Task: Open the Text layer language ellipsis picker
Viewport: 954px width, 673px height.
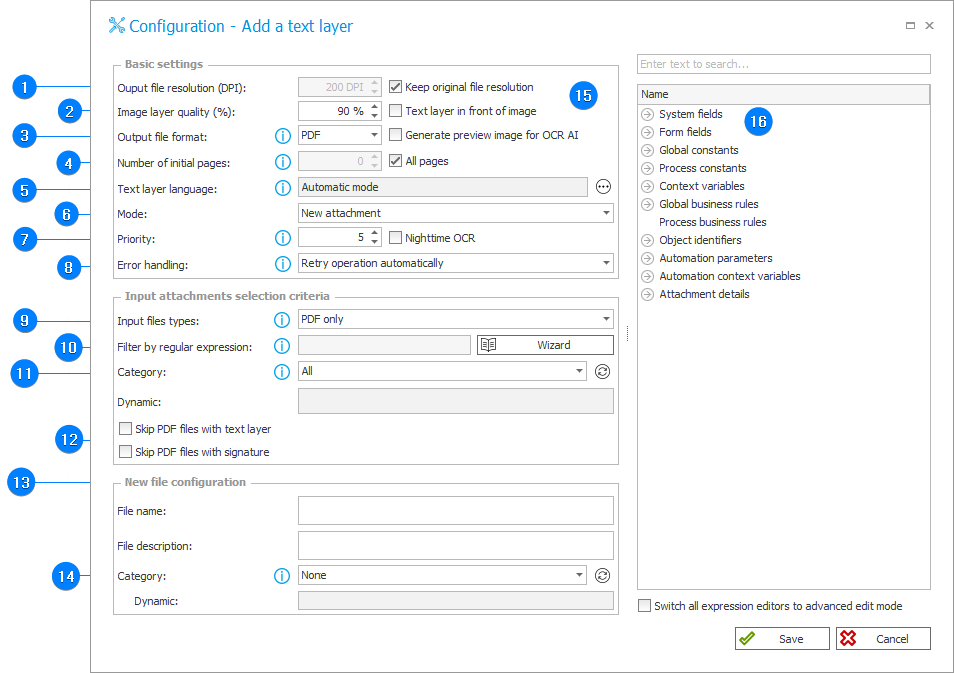Action: pyautogui.click(x=603, y=187)
